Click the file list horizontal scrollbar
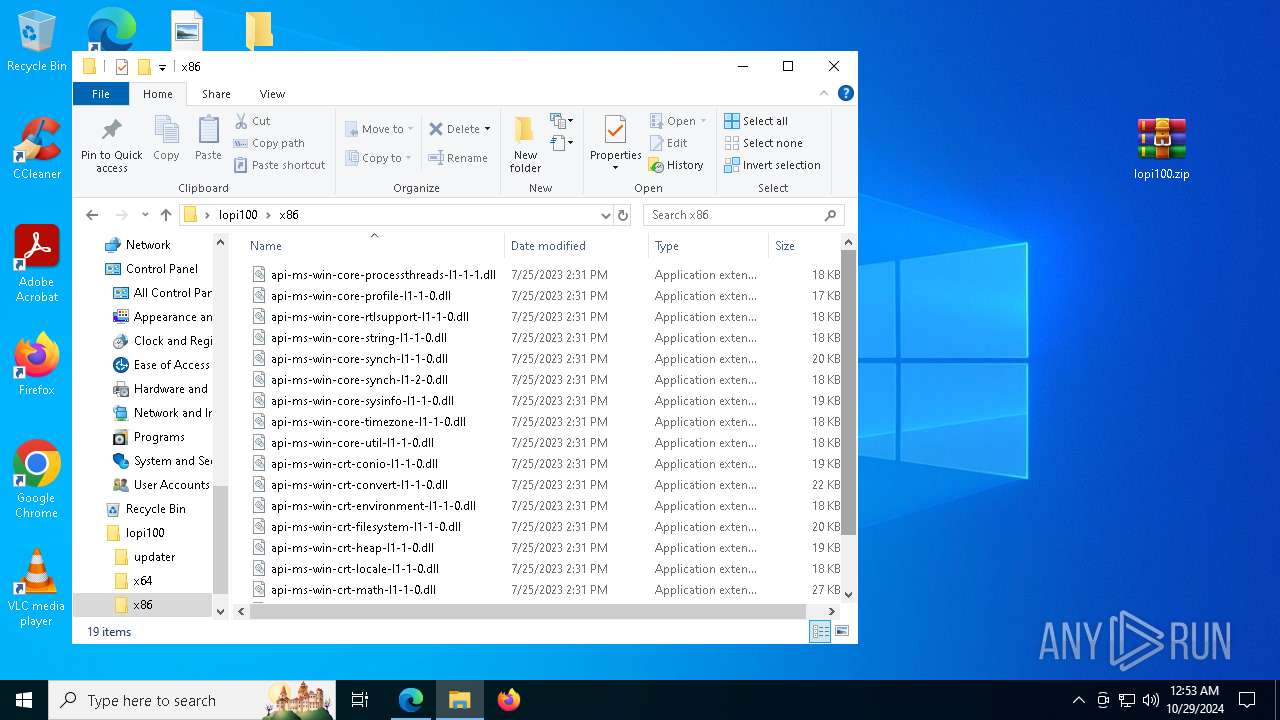1280x720 pixels. (x=527, y=611)
